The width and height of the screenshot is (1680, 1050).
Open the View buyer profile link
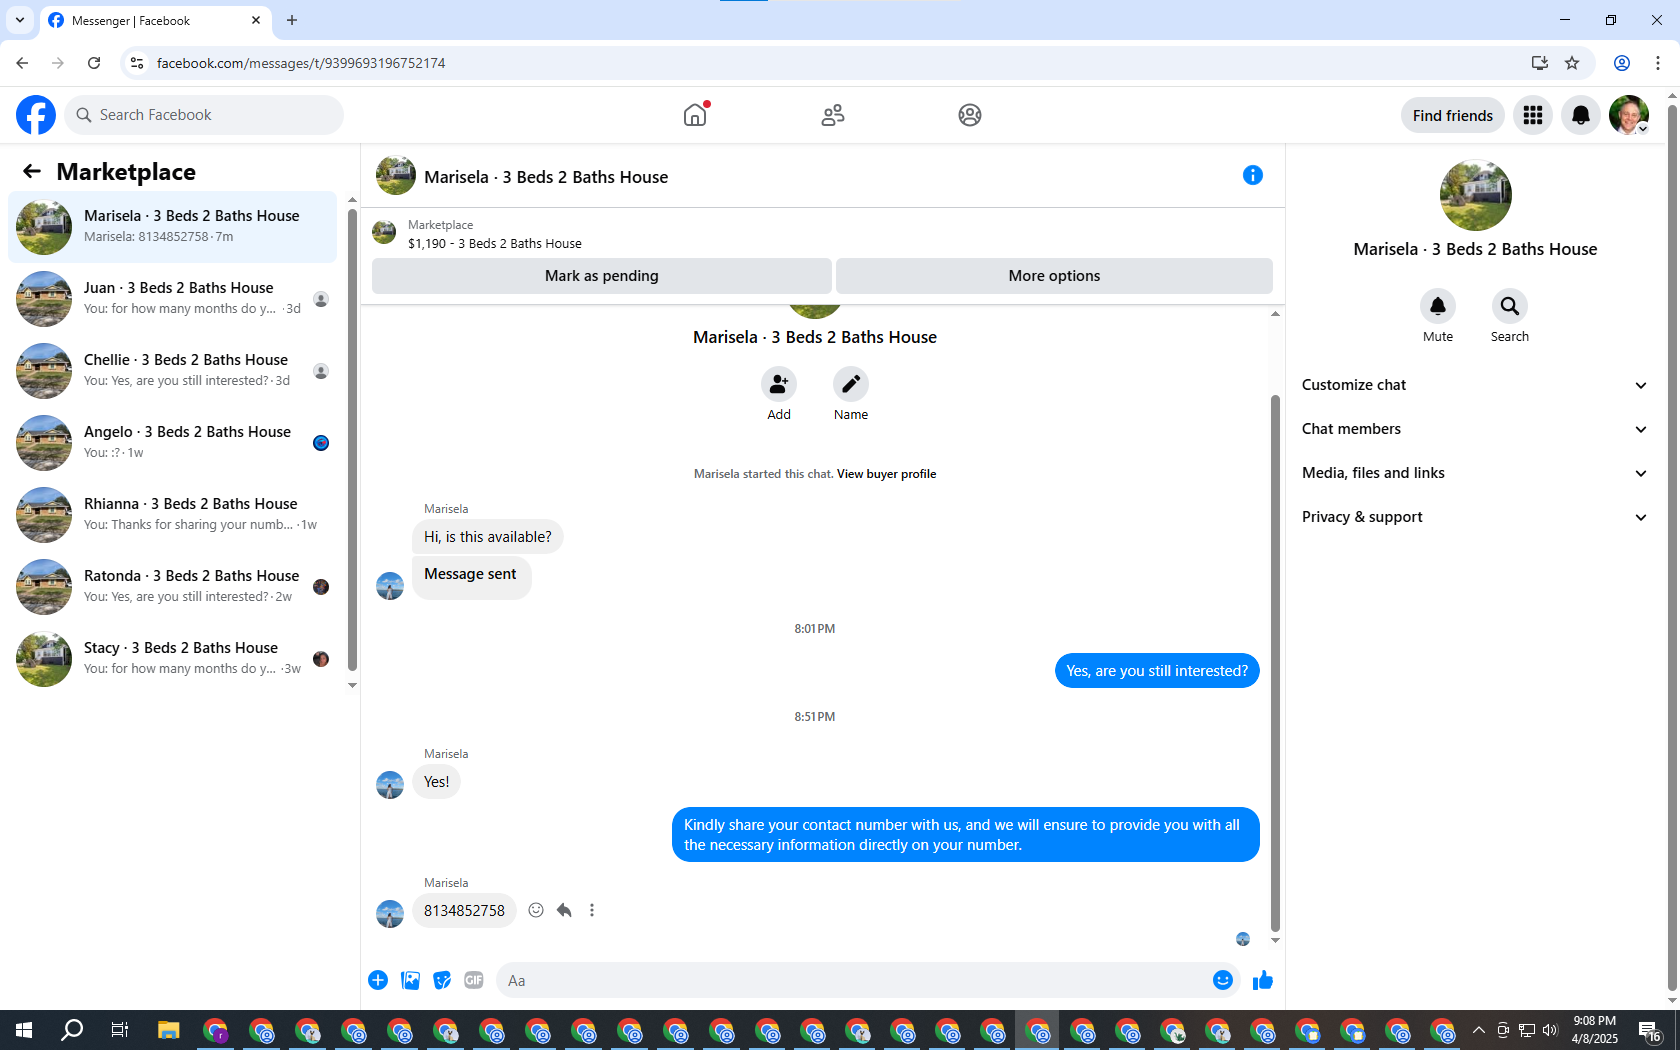(x=886, y=474)
